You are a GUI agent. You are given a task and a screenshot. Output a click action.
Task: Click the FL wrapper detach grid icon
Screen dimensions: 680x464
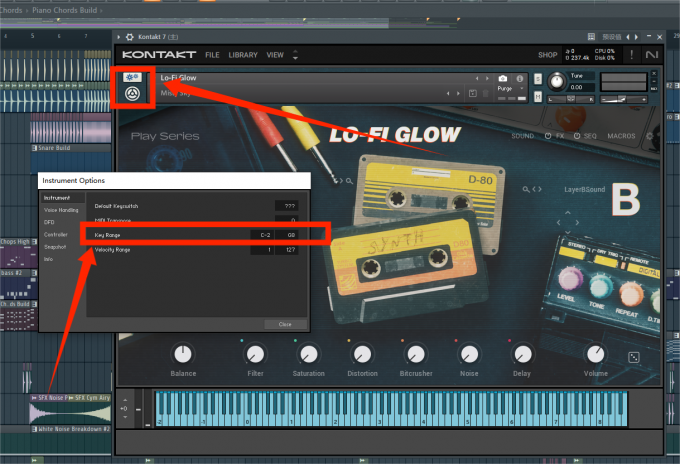point(591,37)
